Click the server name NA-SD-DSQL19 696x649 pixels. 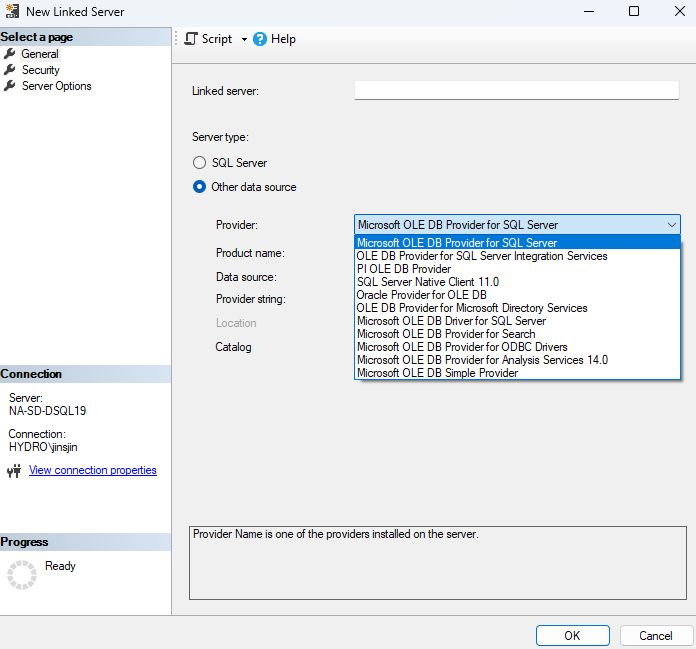pyautogui.click(x=47, y=411)
